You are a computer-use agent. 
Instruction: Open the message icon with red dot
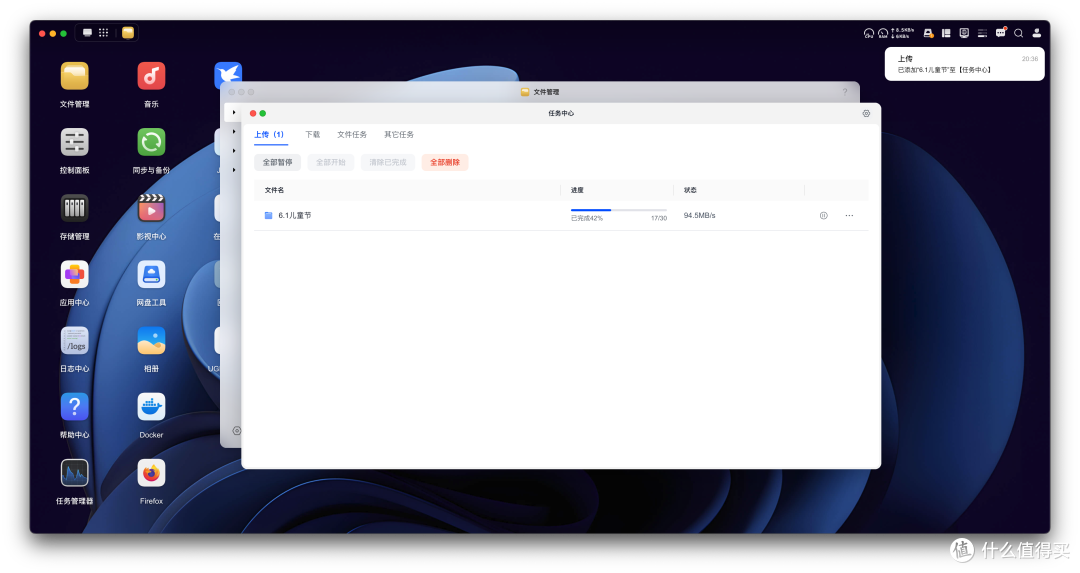(1001, 32)
